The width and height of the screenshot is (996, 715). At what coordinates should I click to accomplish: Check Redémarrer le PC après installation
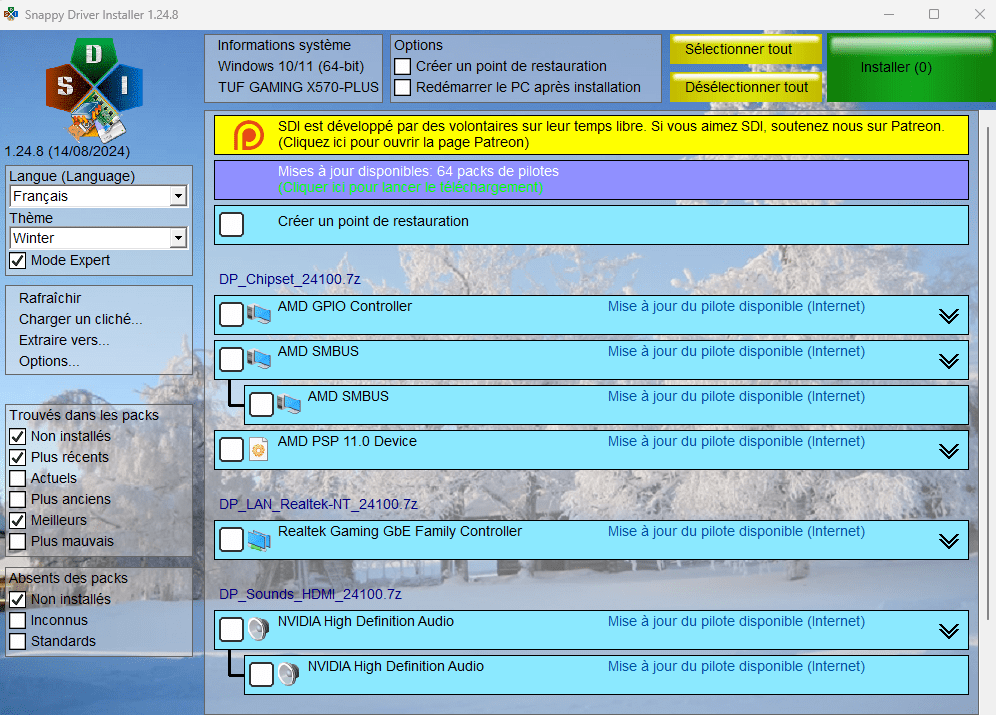(403, 88)
